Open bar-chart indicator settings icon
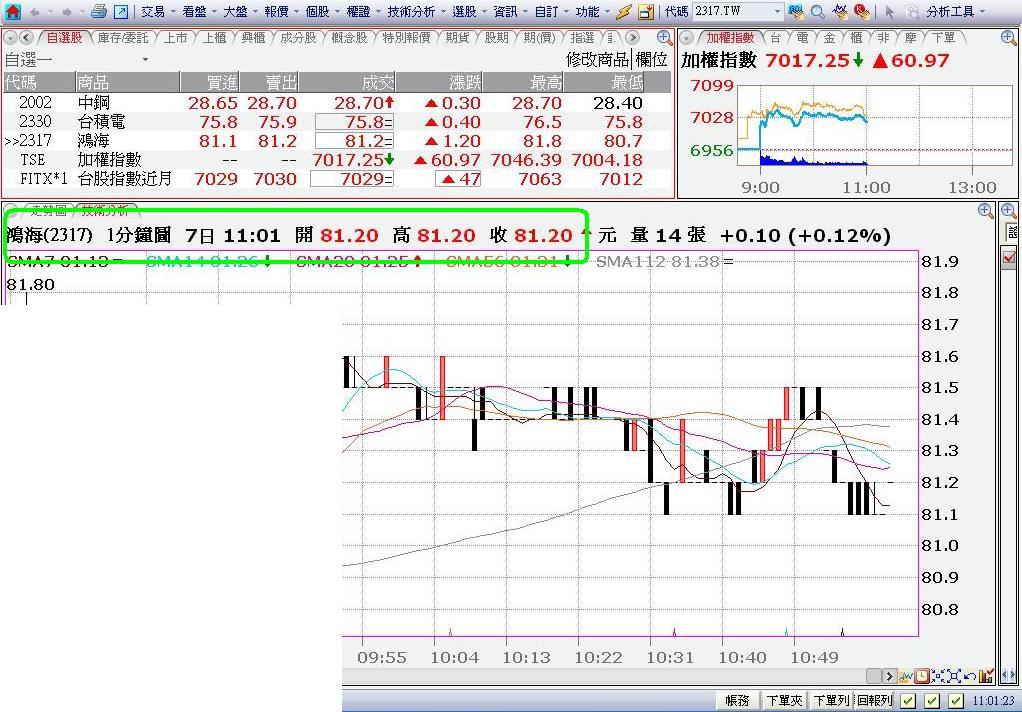 tap(986, 676)
